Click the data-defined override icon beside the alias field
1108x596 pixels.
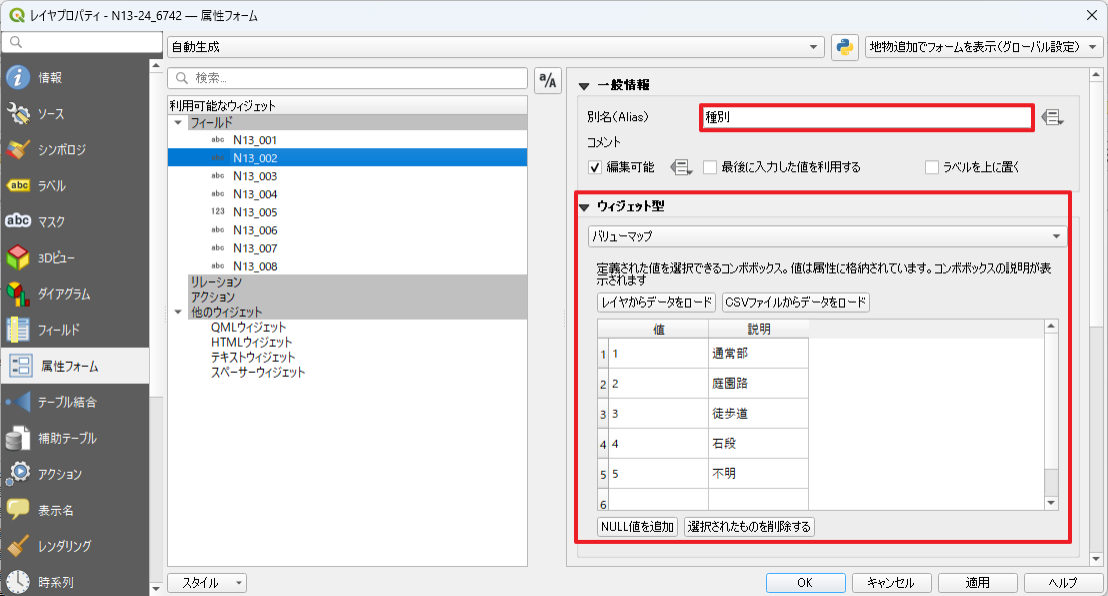coord(1051,118)
